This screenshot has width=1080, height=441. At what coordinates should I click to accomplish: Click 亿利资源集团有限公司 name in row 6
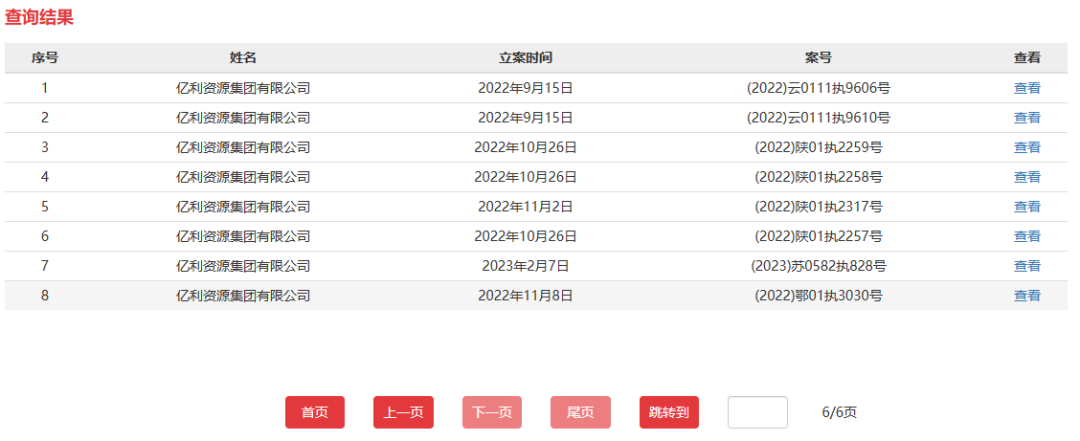coord(243,236)
